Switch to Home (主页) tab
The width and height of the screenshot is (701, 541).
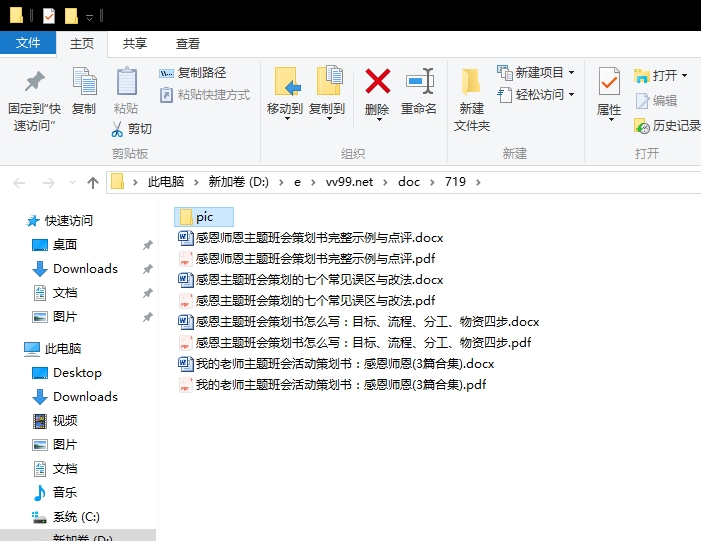click(82, 43)
